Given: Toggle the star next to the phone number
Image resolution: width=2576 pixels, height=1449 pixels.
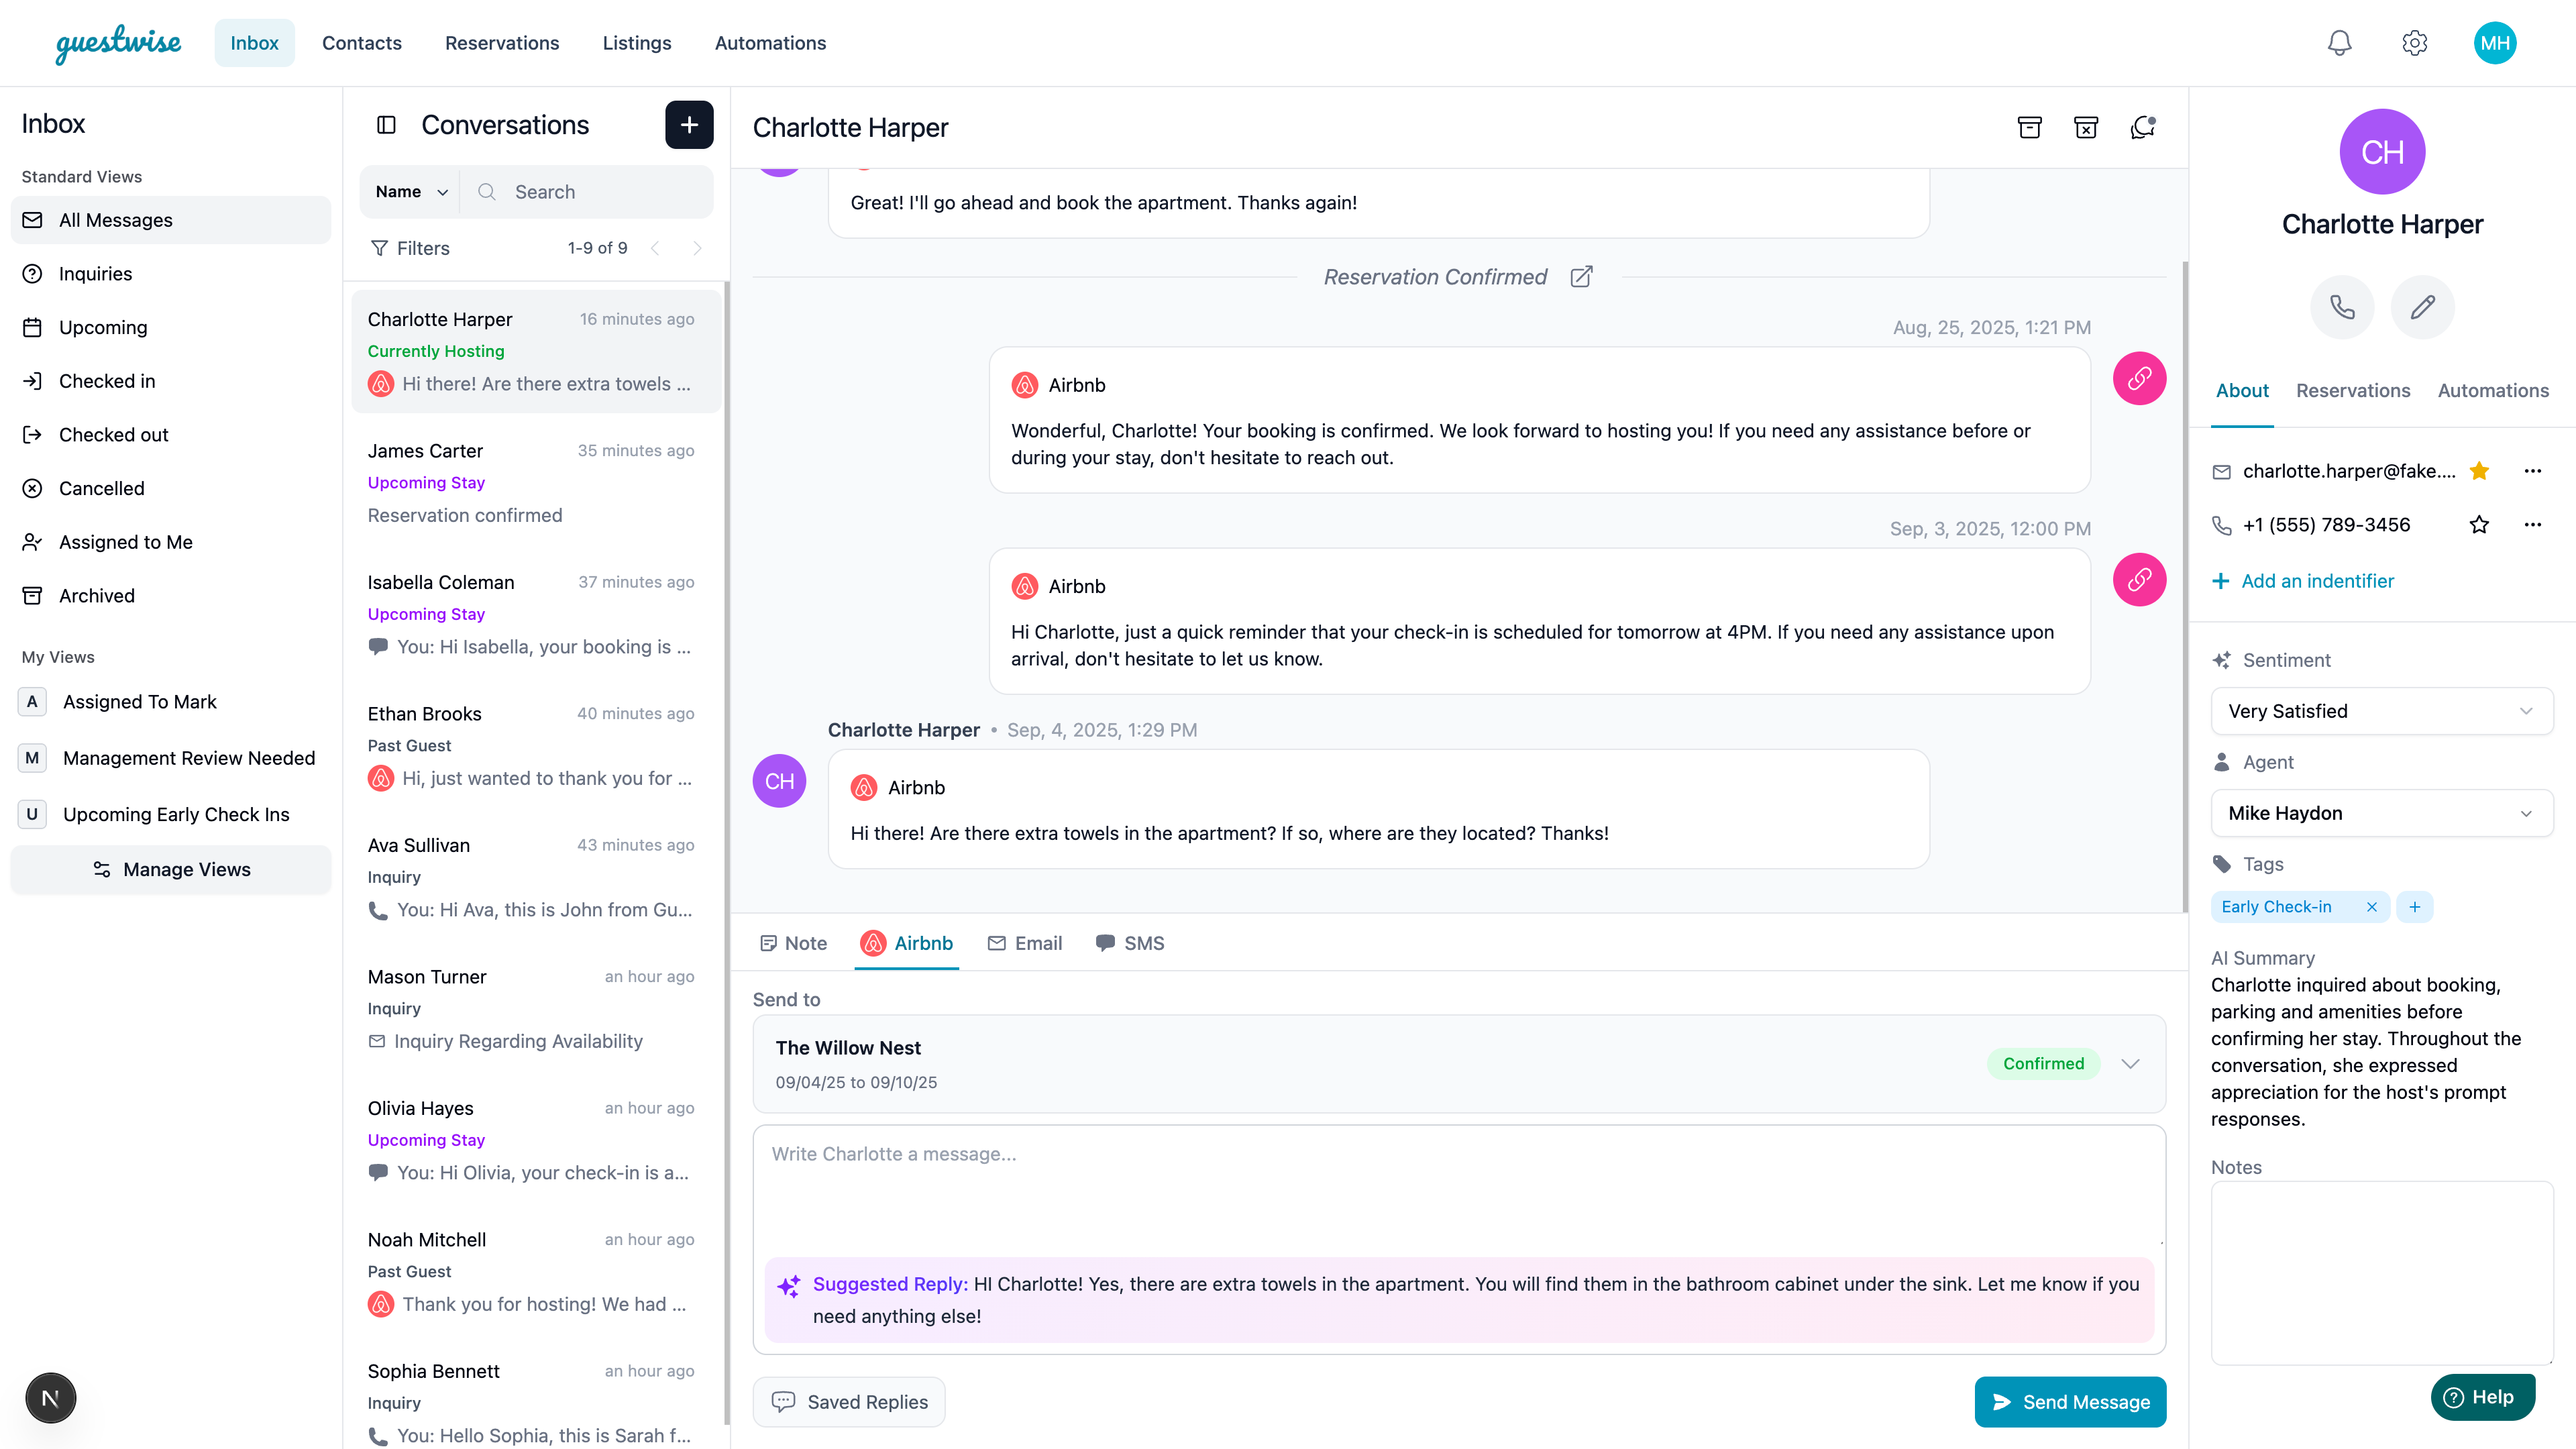Looking at the screenshot, I should [x=2479, y=525].
